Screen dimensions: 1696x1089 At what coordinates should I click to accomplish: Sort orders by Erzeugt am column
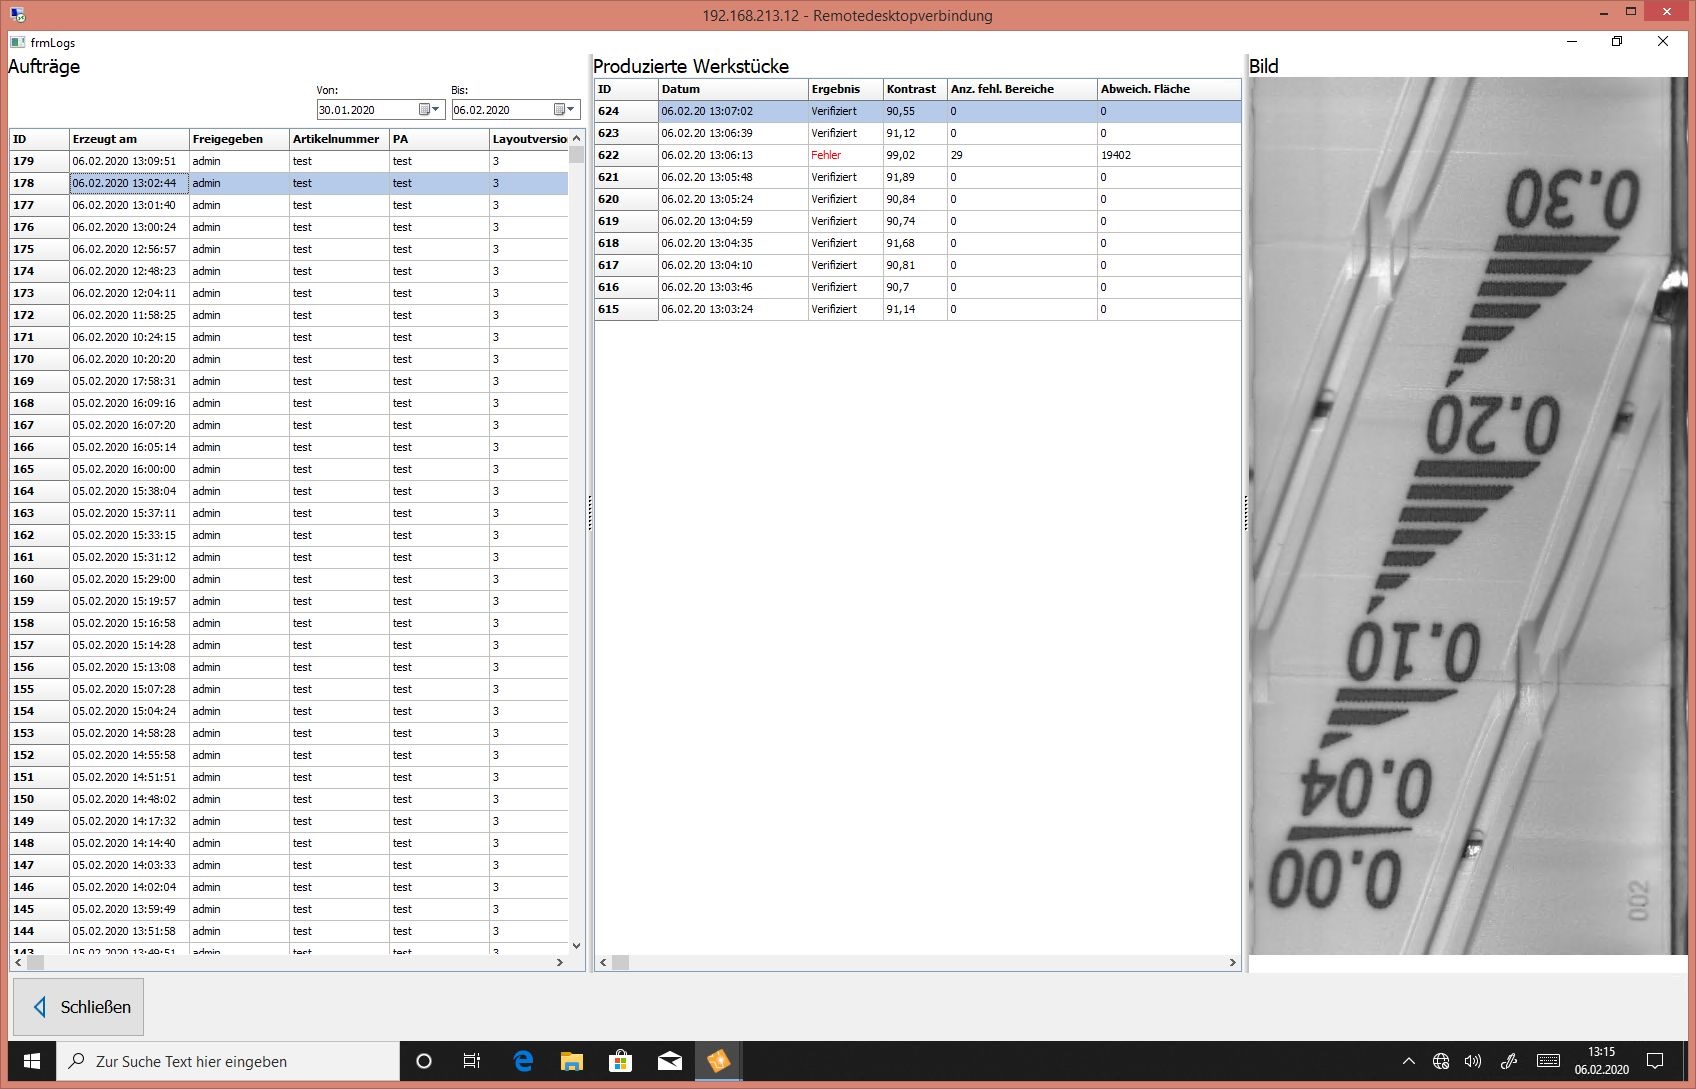pos(129,139)
